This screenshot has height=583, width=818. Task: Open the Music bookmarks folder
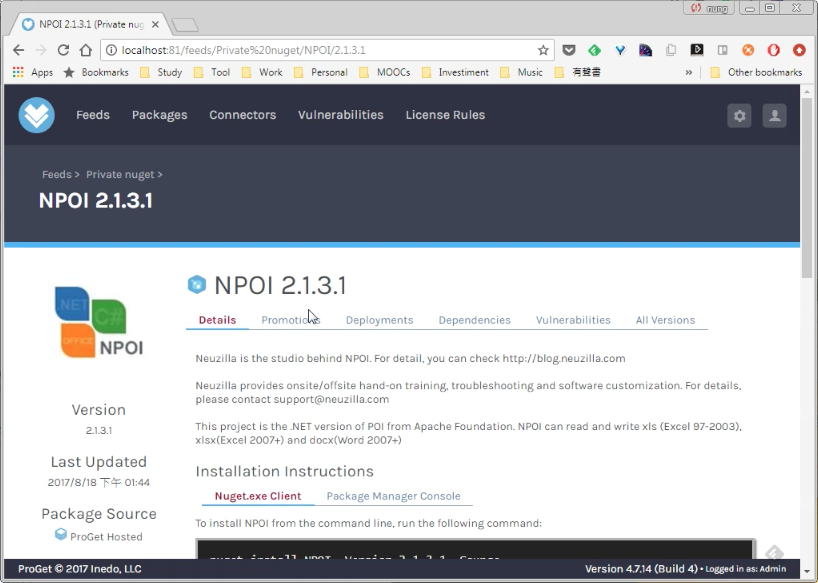(521, 72)
